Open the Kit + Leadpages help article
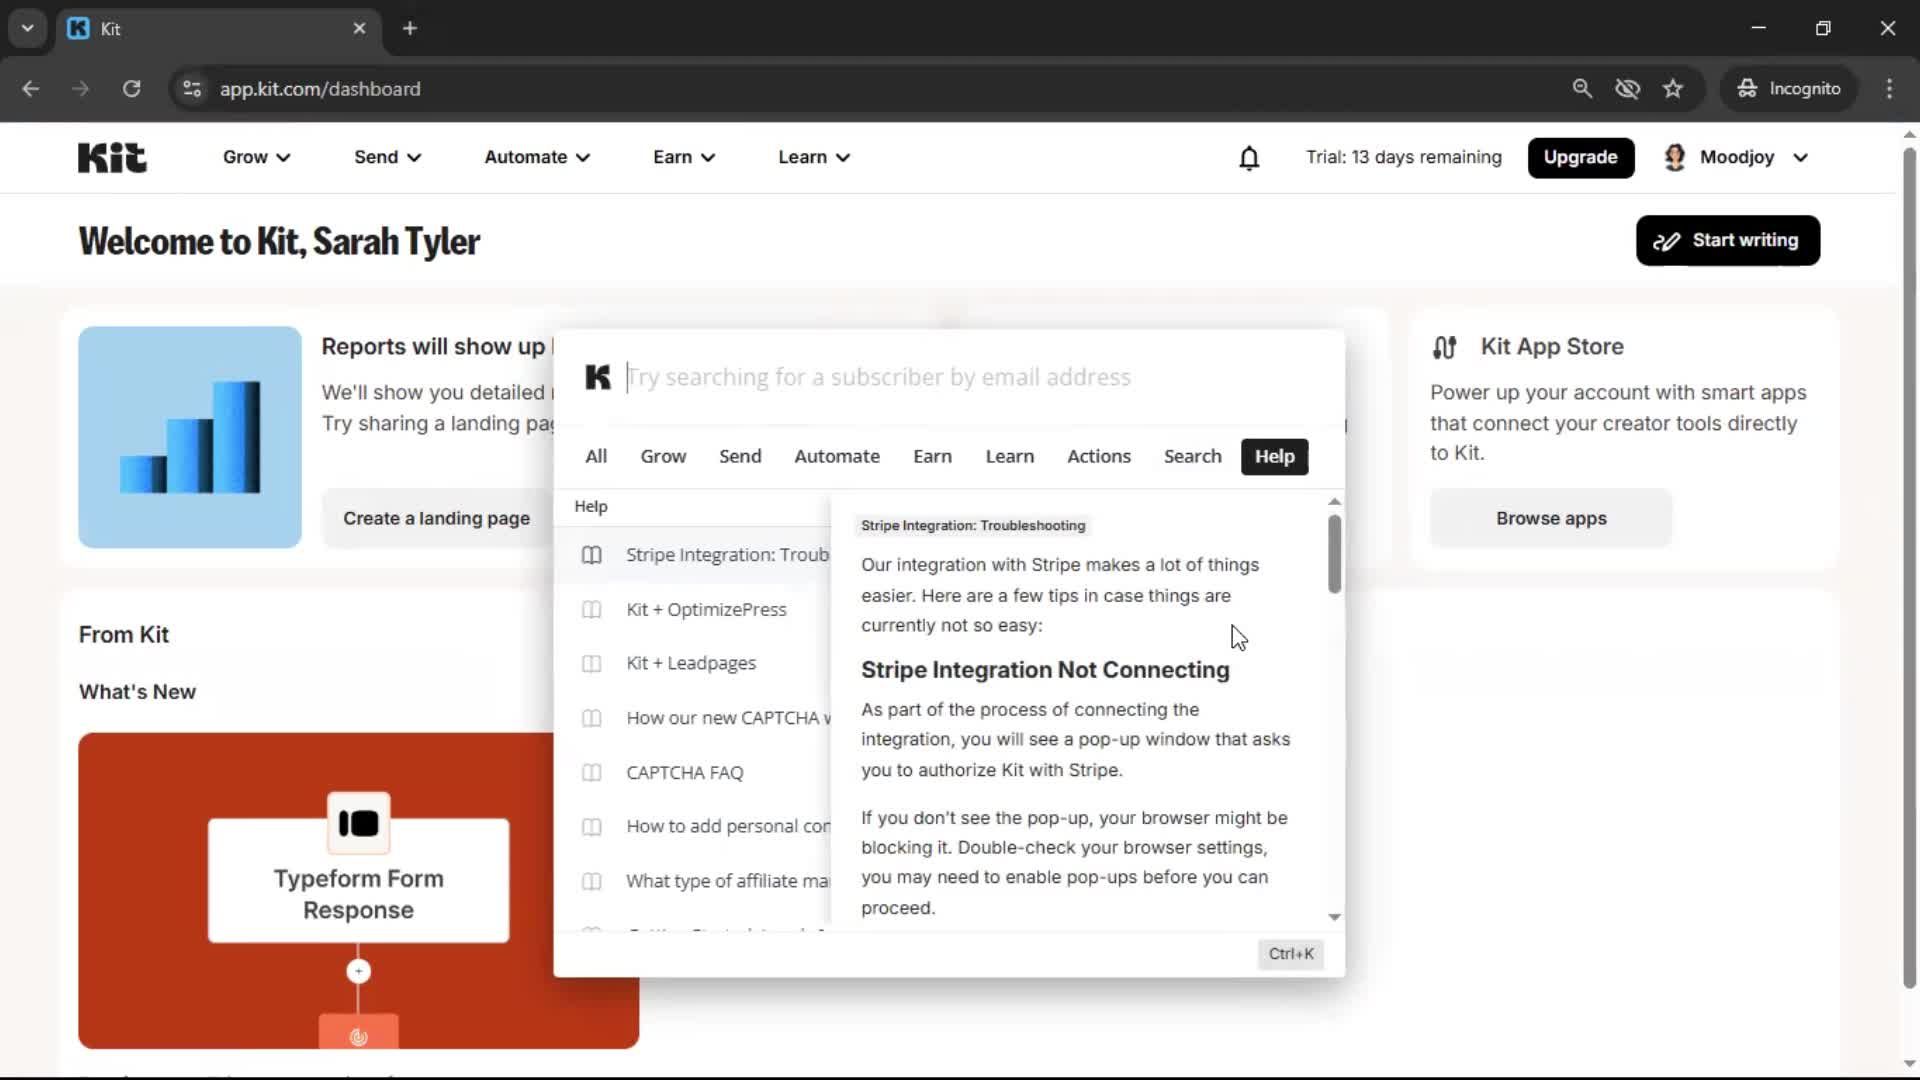 tap(691, 663)
